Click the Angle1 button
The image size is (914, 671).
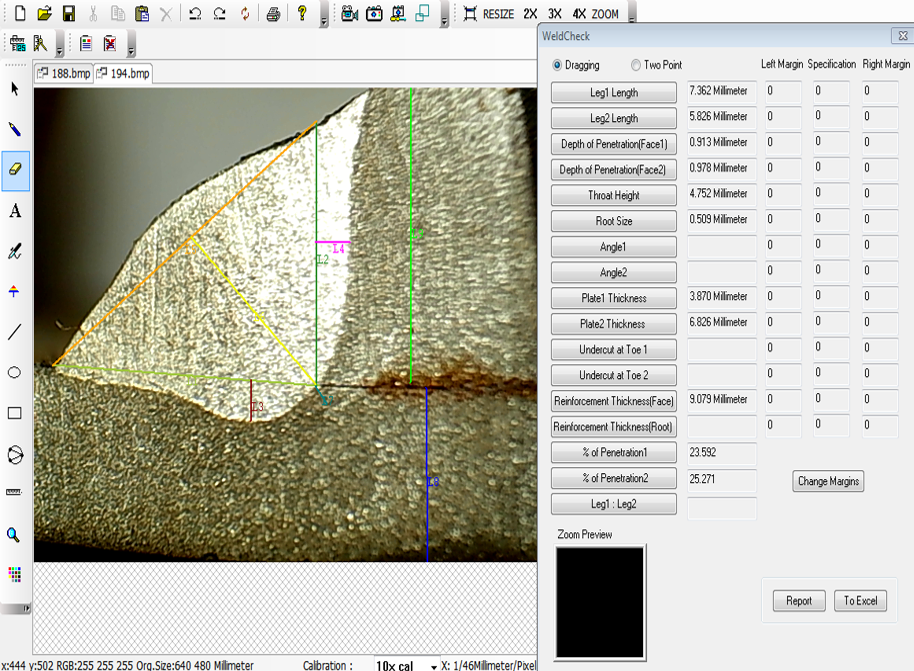tap(614, 247)
